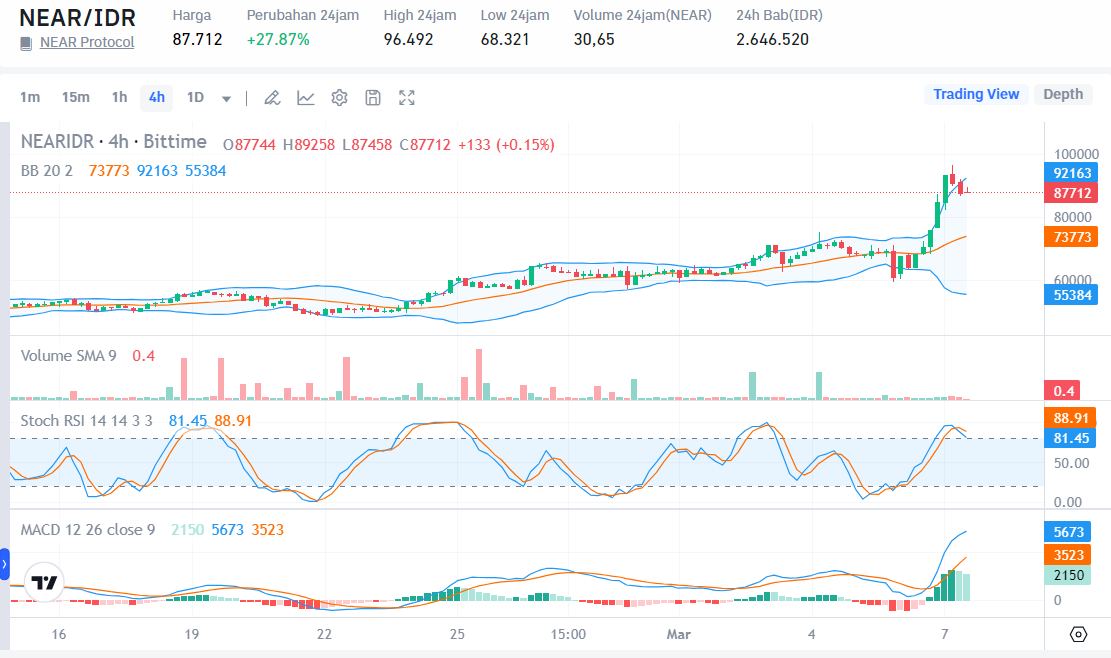Select the 1h timeframe
Image resolution: width=1111 pixels, height=658 pixels.
(119, 97)
